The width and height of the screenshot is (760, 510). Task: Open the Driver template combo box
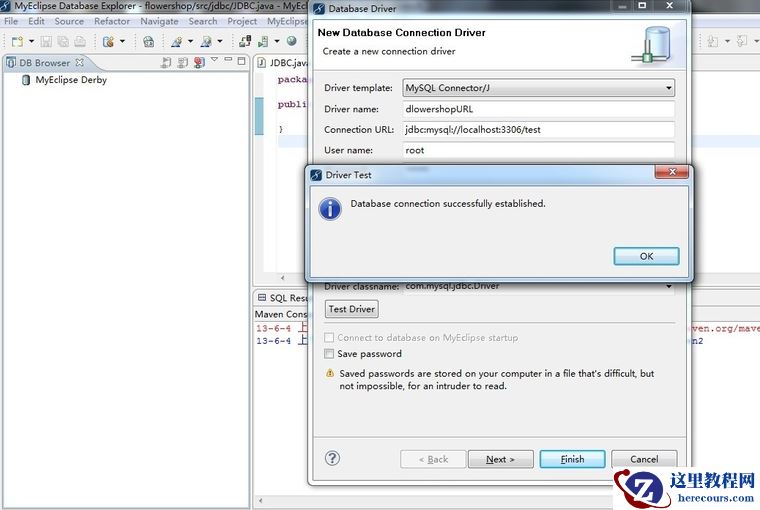538,88
